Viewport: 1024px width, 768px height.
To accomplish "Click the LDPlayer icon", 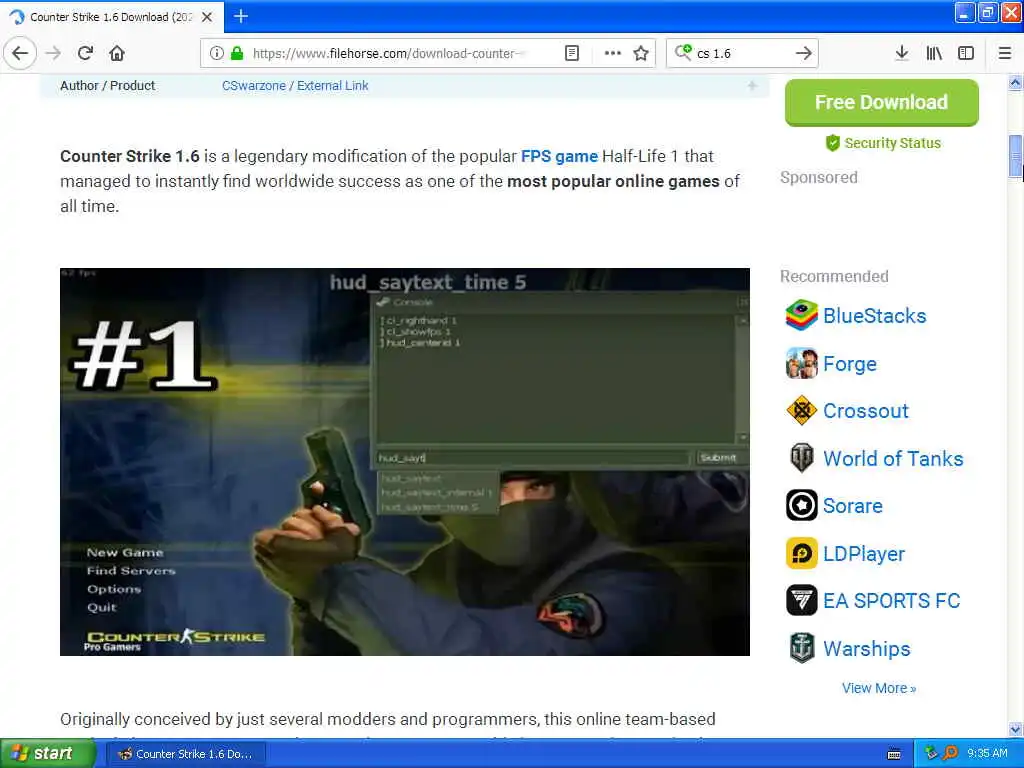I will coord(801,553).
